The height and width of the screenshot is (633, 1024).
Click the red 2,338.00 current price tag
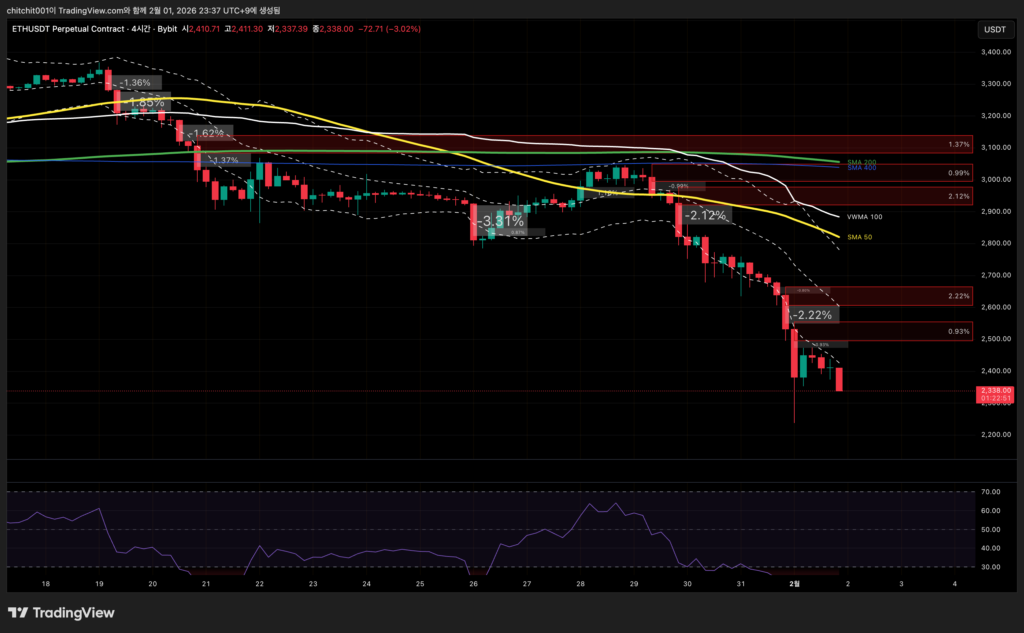pyautogui.click(x=995, y=390)
